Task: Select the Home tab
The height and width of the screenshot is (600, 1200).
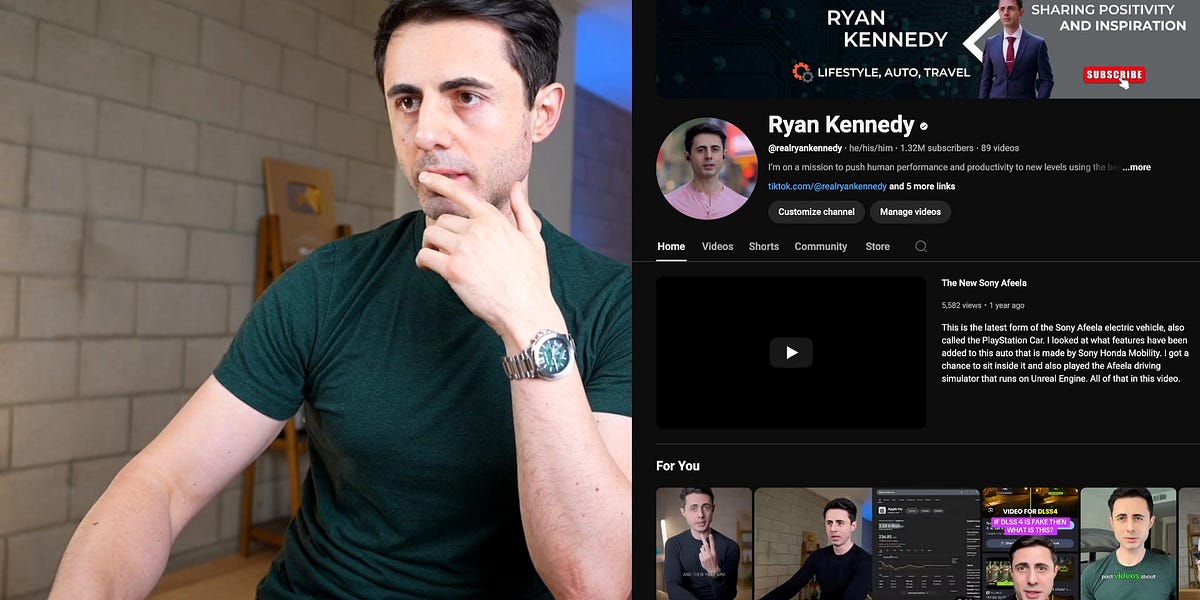Action: pos(670,246)
